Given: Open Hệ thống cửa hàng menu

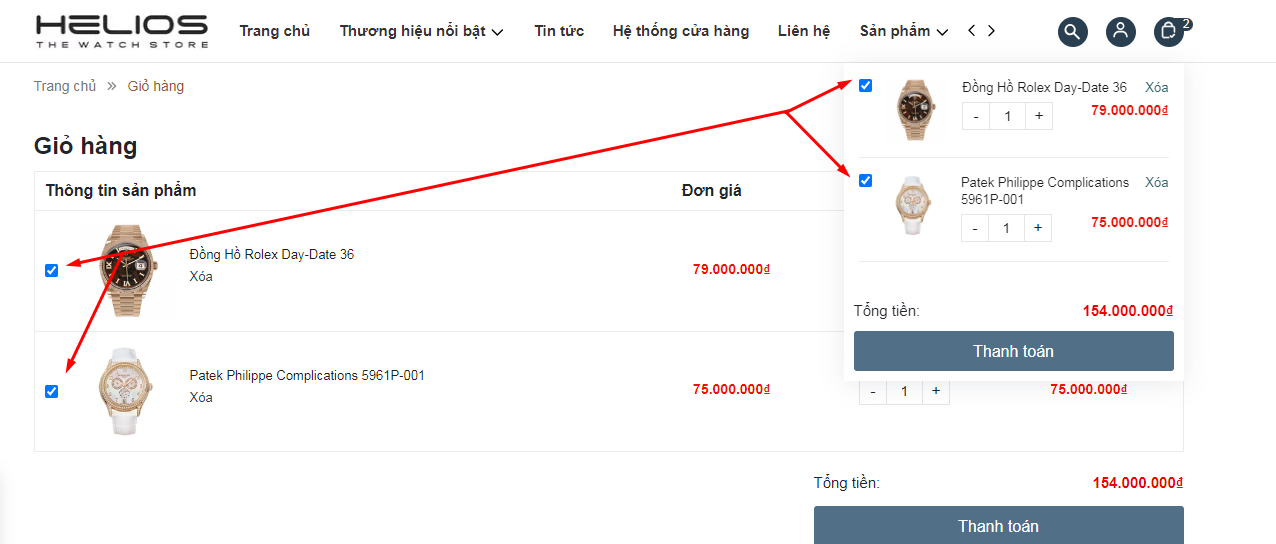Looking at the screenshot, I should (x=681, y=31).
